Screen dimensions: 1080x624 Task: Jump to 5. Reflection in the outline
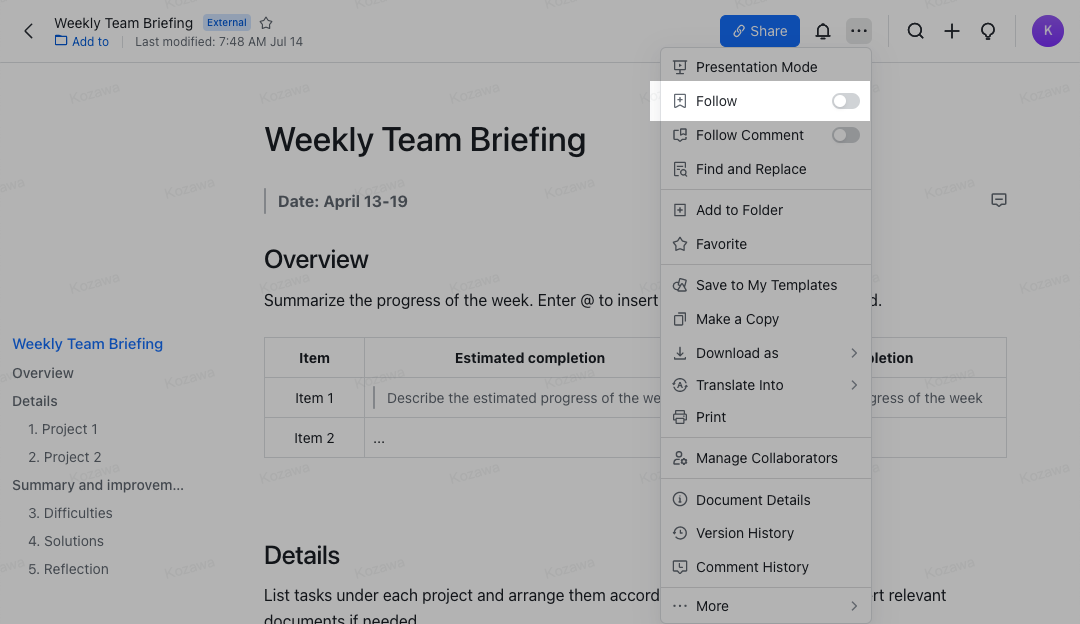pos(66,568)
